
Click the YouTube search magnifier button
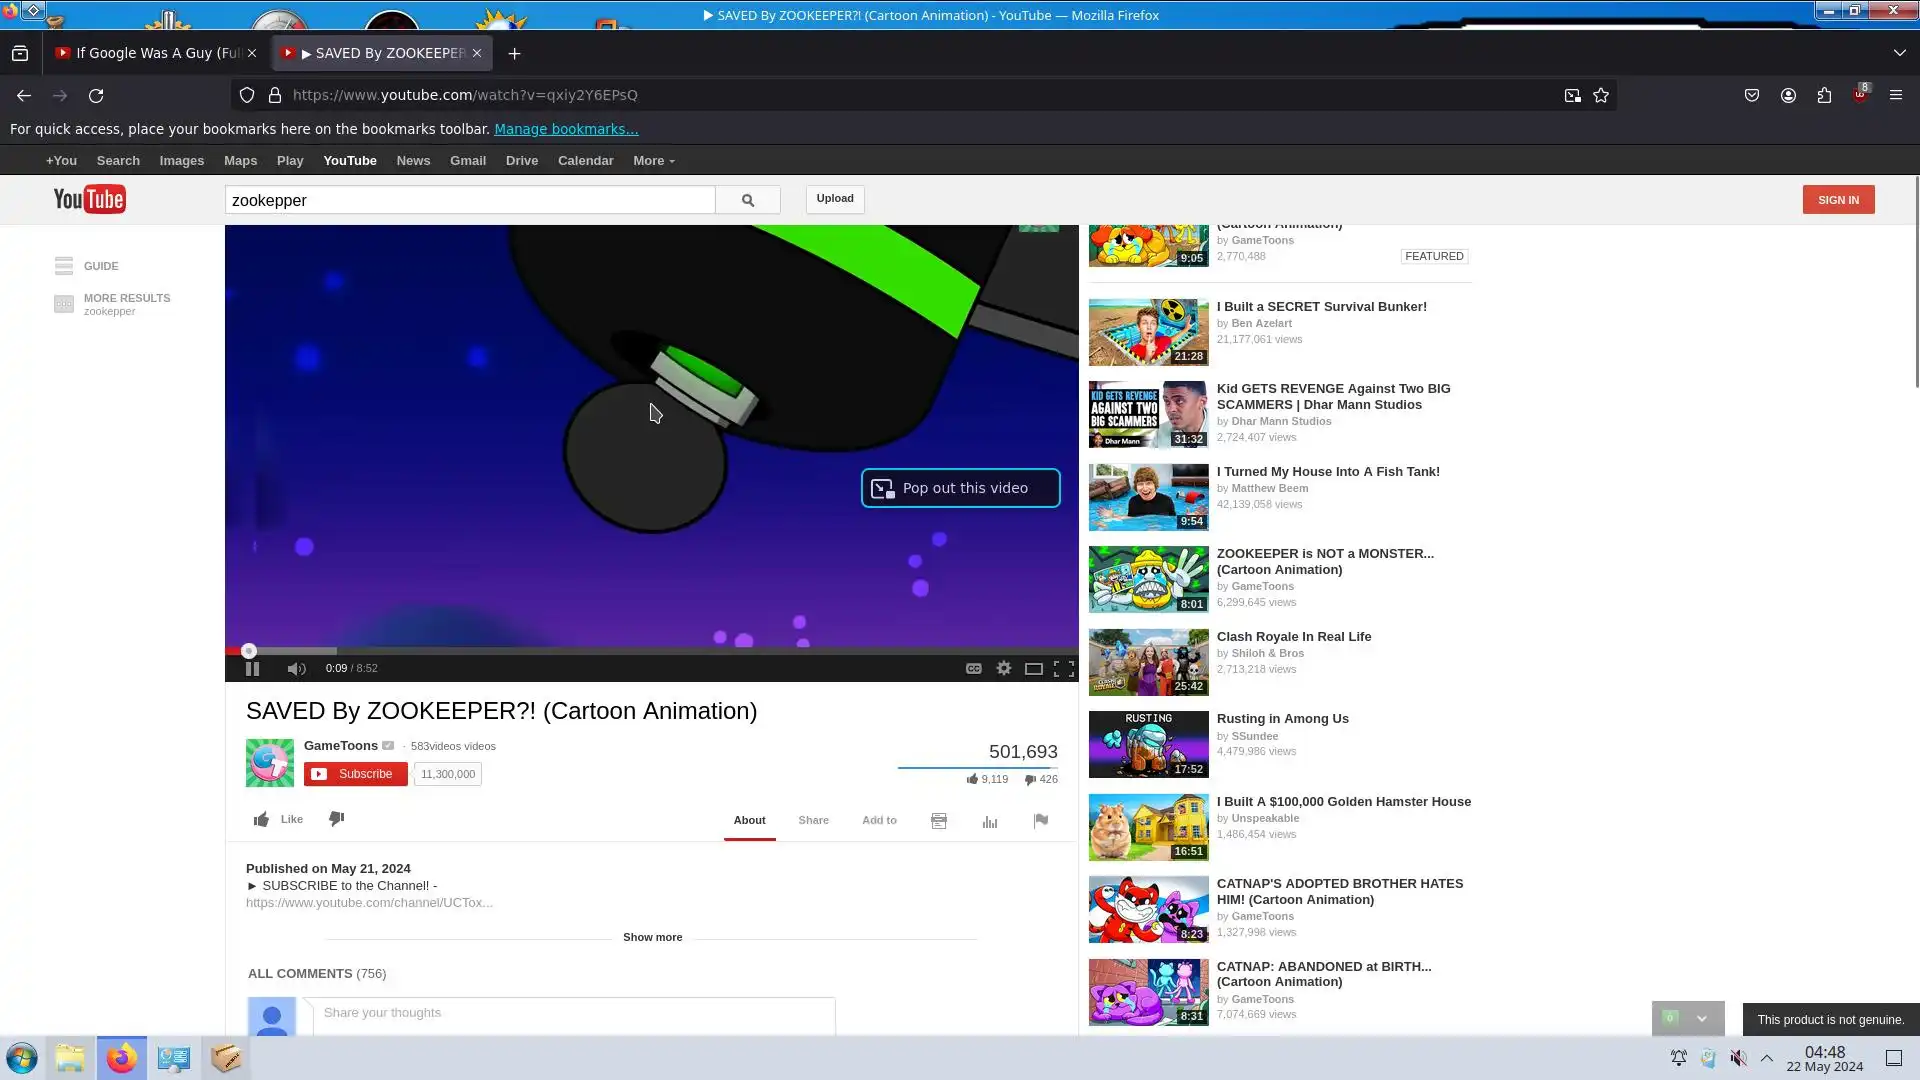click(x=747, y=200)
